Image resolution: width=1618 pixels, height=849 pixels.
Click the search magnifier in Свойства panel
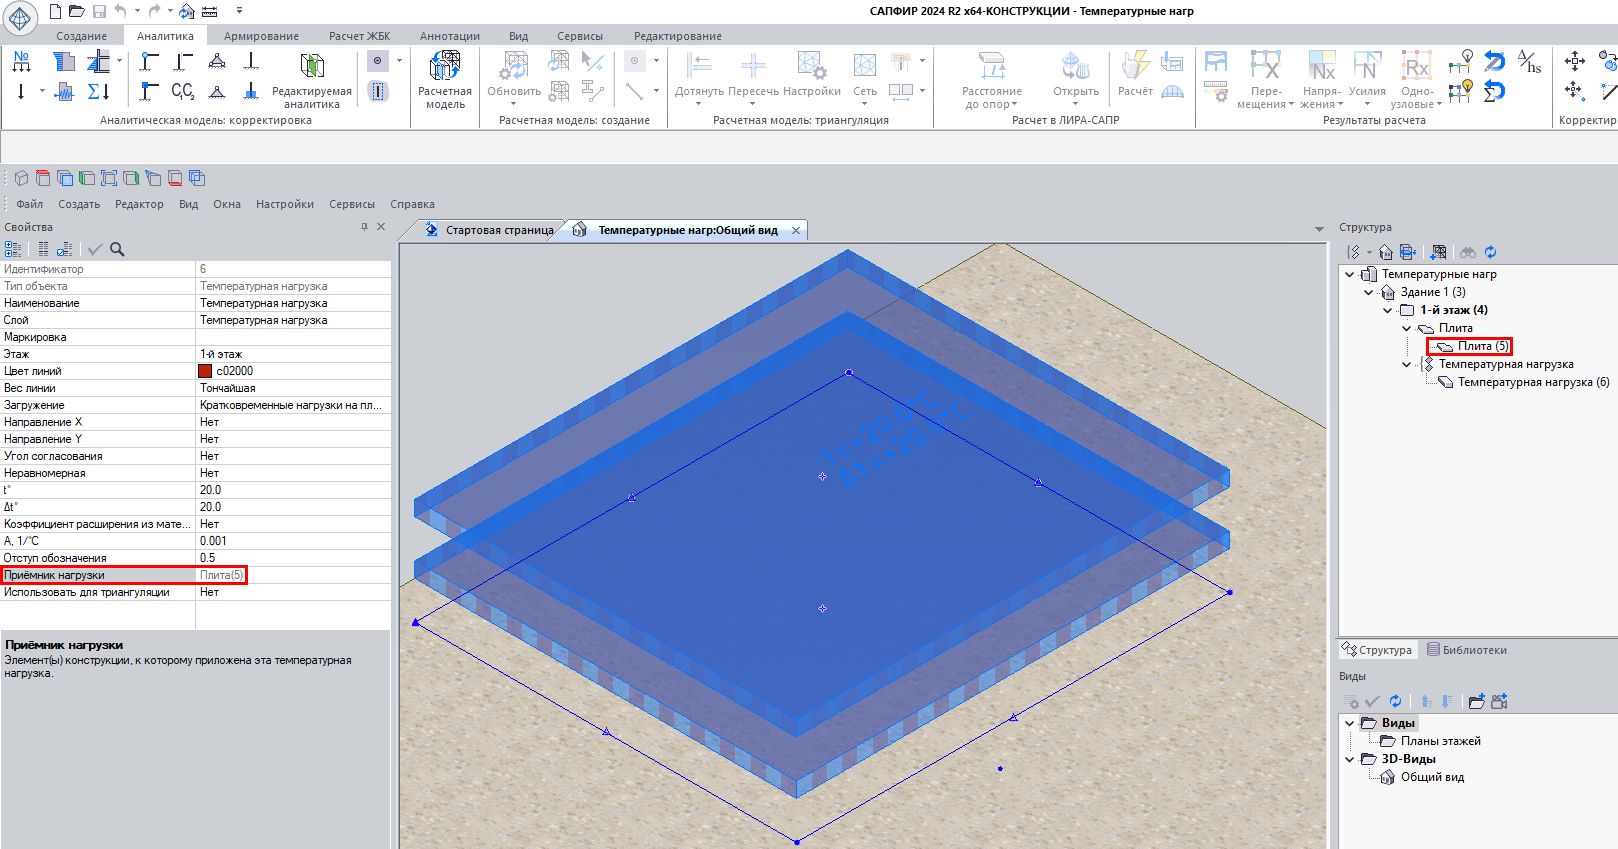[117, 250]
